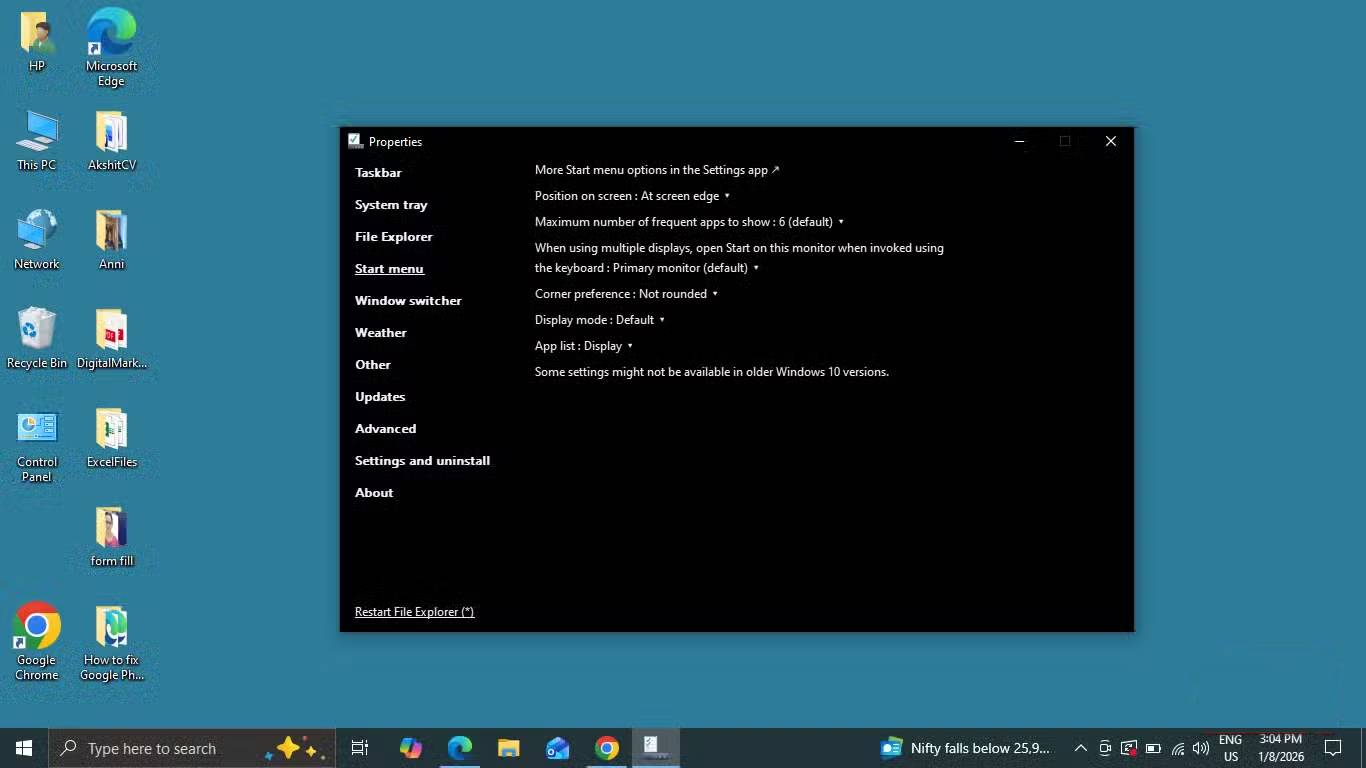Open the HP user folder on desktop

(37, 41)
